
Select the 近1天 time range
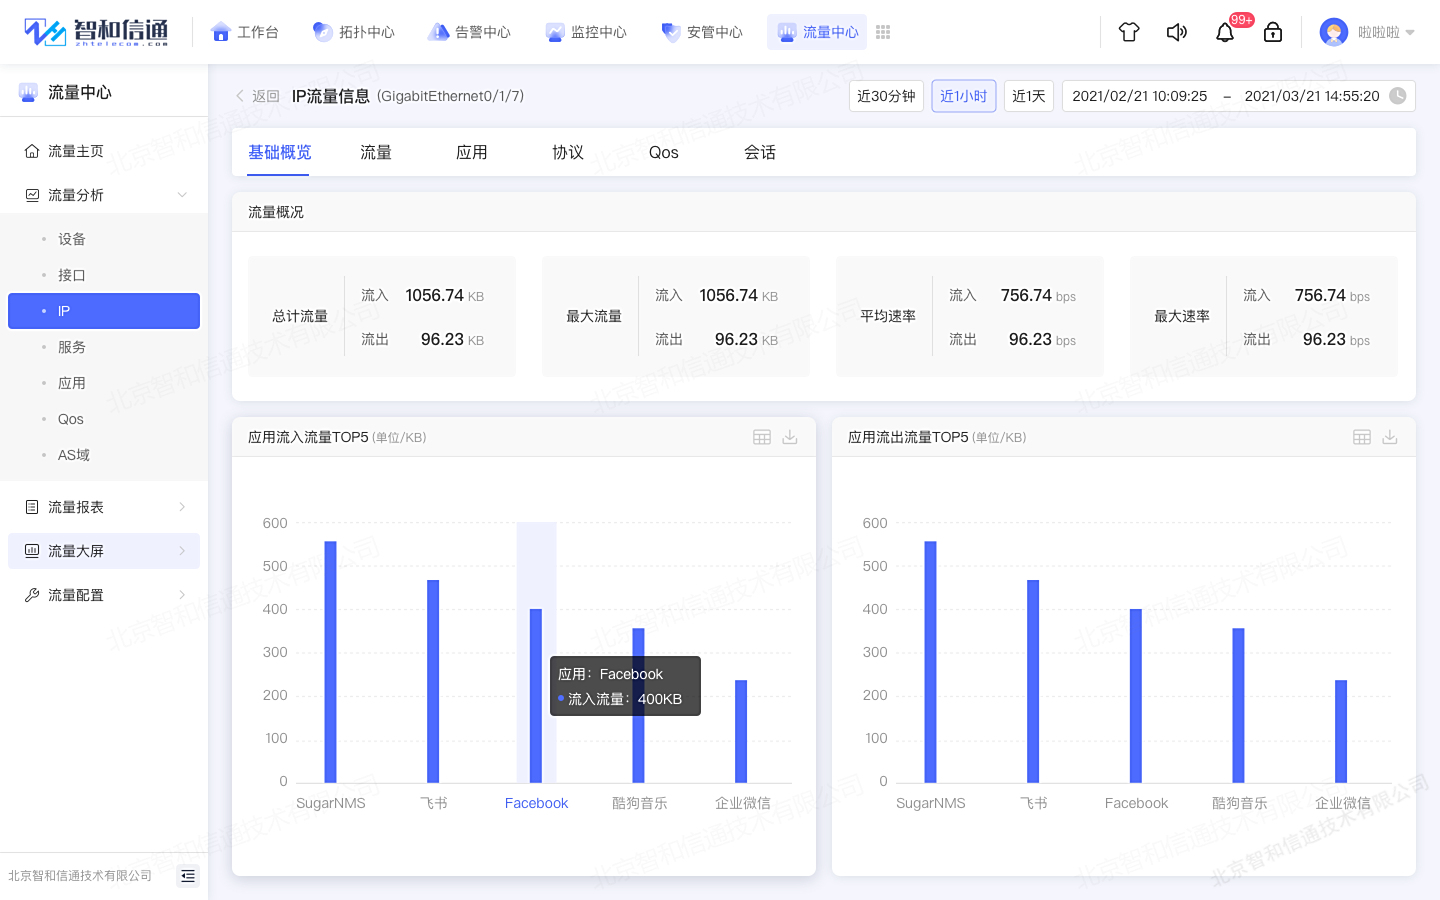(x=1029, y=96)
